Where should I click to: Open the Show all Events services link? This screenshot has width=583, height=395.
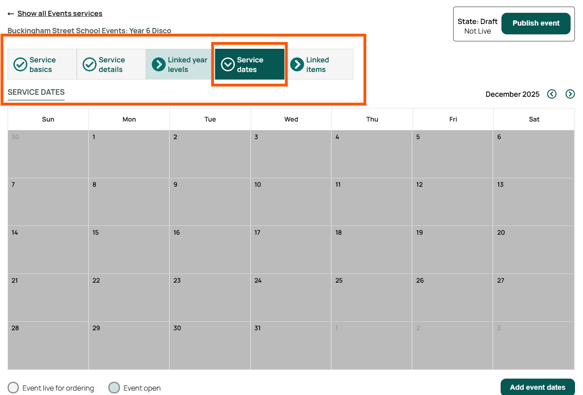[60, 14]
